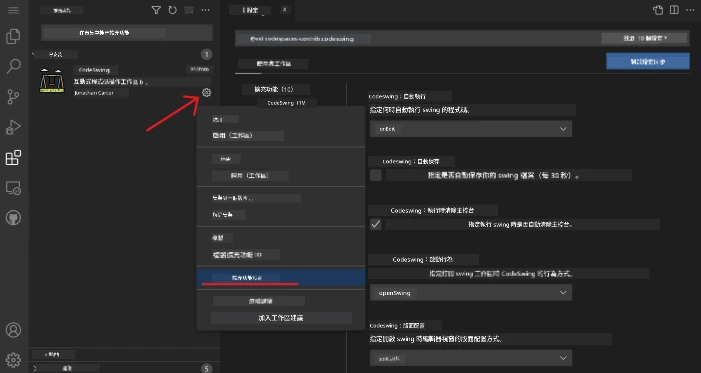Expand the collapsed section at sidebar bottom

pos(35,369)
